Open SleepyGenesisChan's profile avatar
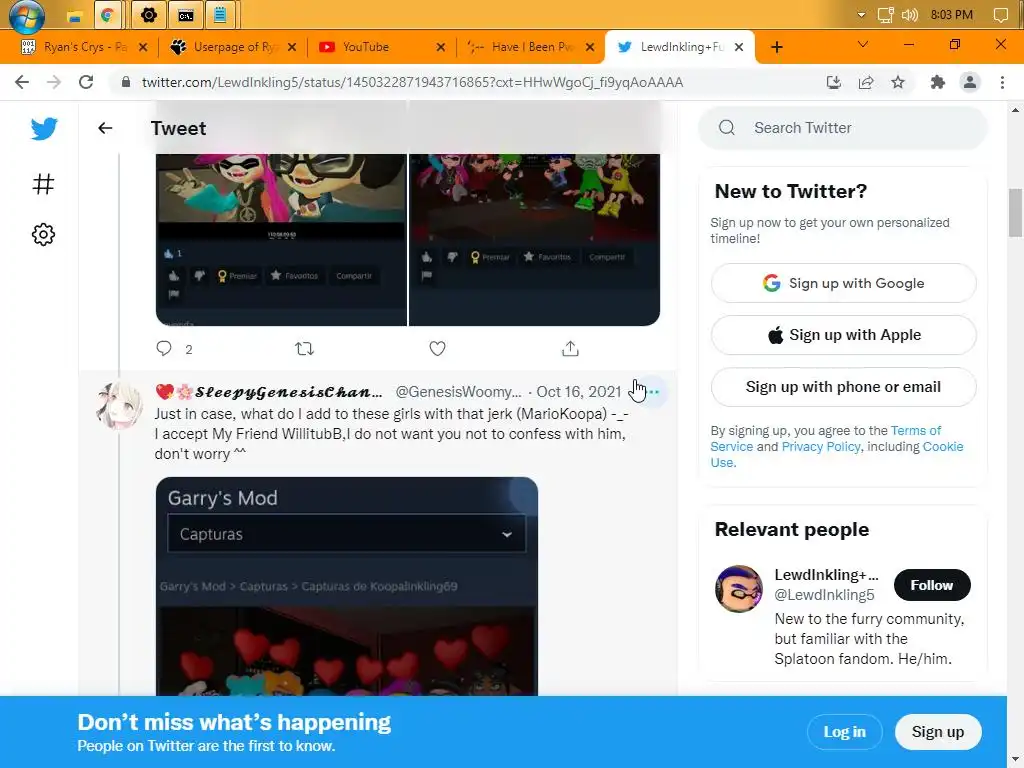 [119, 406]
